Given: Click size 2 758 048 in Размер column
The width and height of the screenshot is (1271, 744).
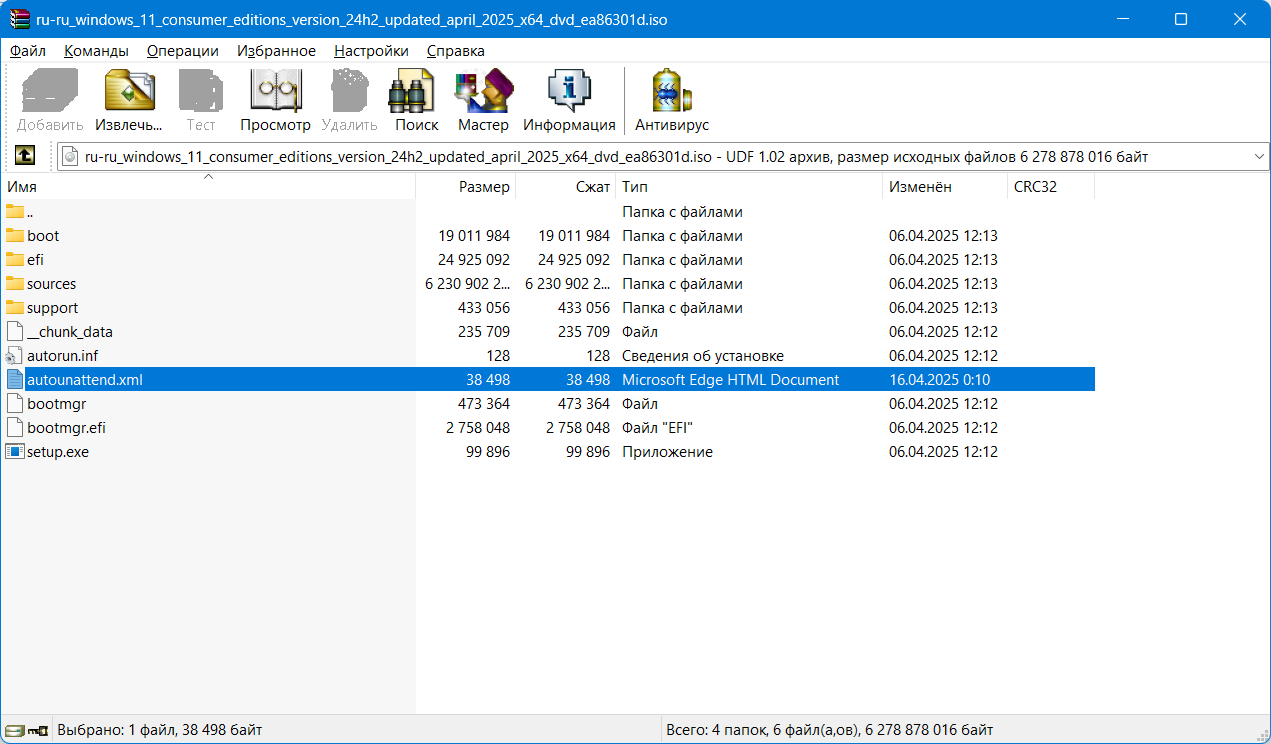Looking at the screenshot, I should tap(478, 428).
